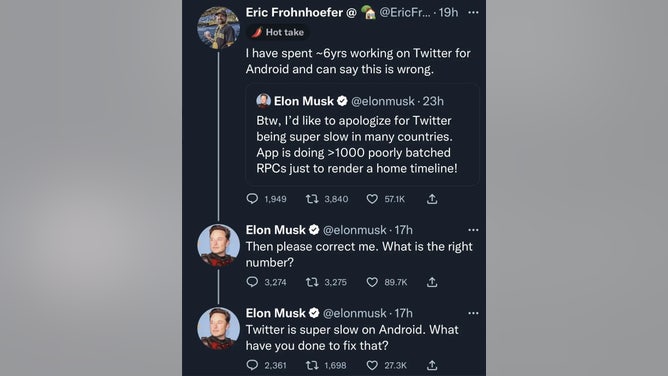Retweet the tweet with 3,275 retweets
The height and width of the screenshot is (376, 668).
(312, 282)
